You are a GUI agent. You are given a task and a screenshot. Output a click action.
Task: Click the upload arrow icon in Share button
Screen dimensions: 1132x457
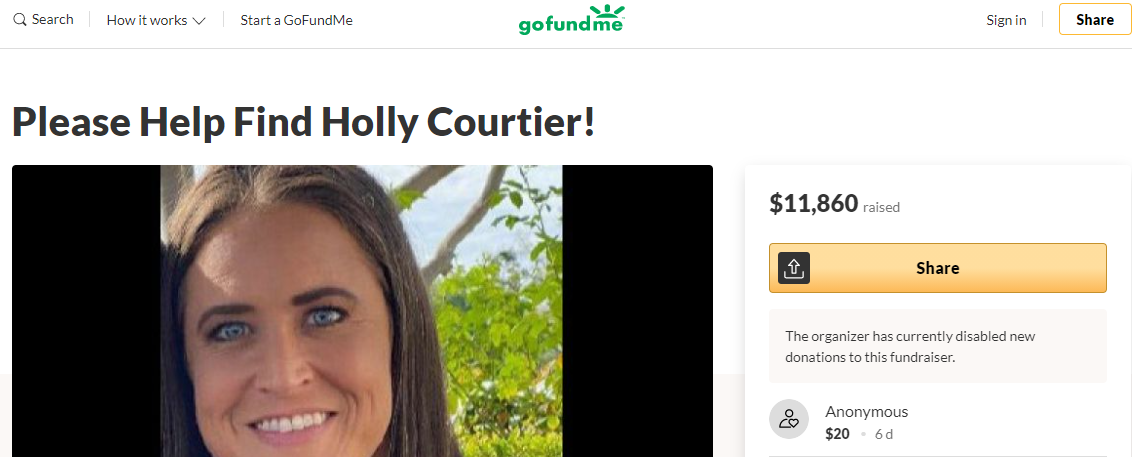click(x=793, y=268)
